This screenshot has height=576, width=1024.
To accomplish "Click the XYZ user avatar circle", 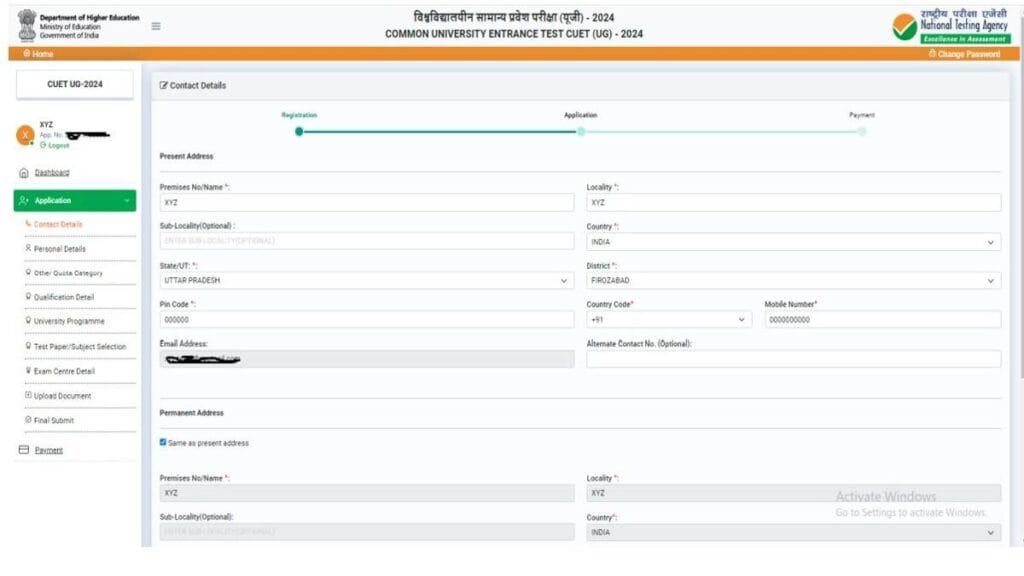I will (x=25, y=135).
